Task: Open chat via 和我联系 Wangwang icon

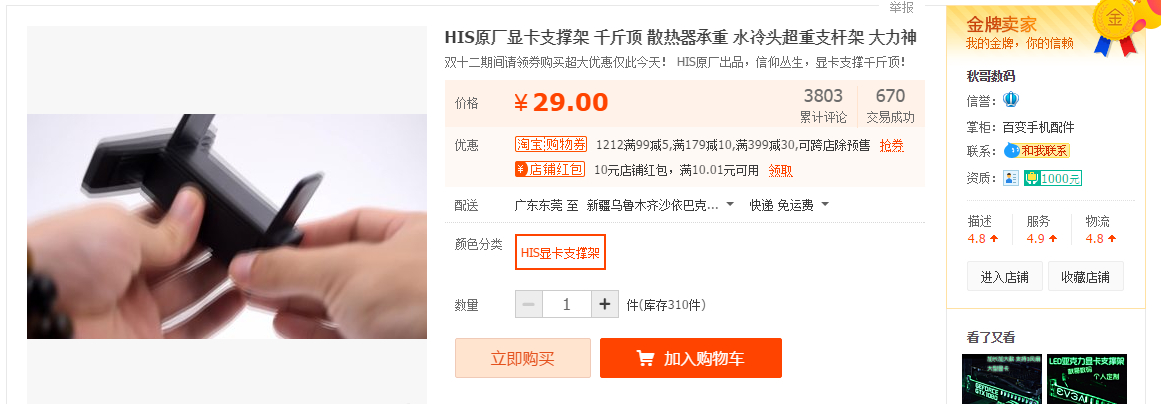Action: (x=1037, y=151)
